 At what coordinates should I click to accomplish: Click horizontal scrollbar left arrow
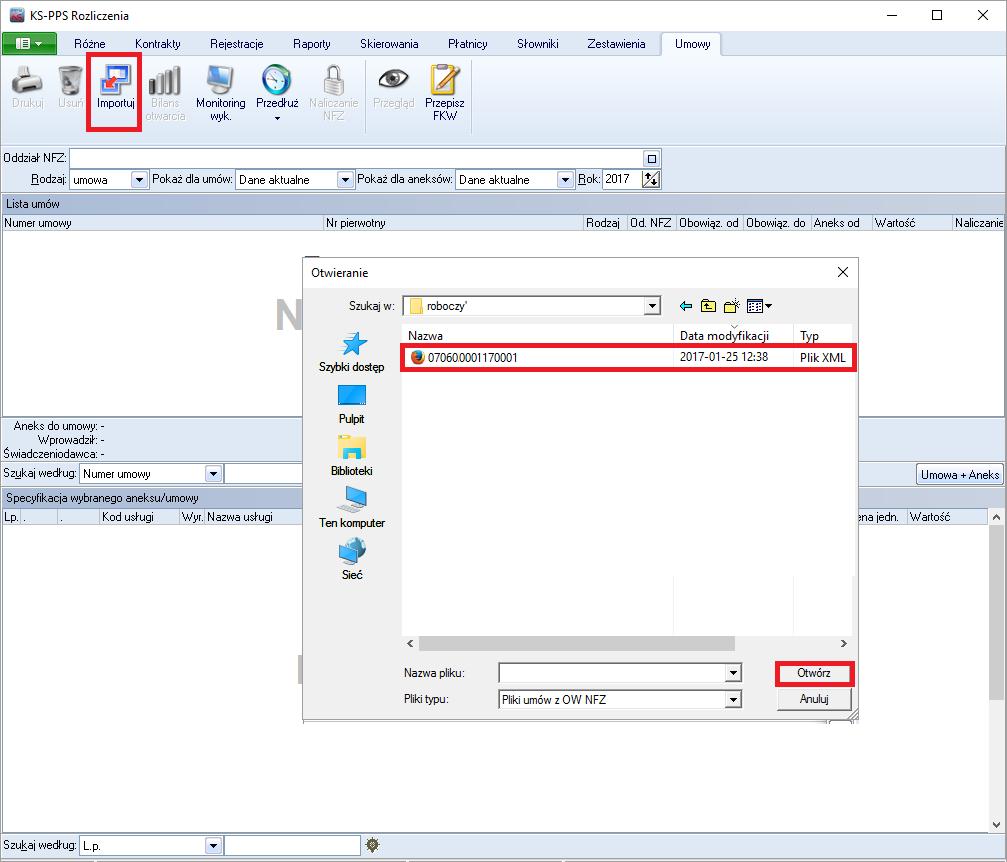(x=410, y=643)
